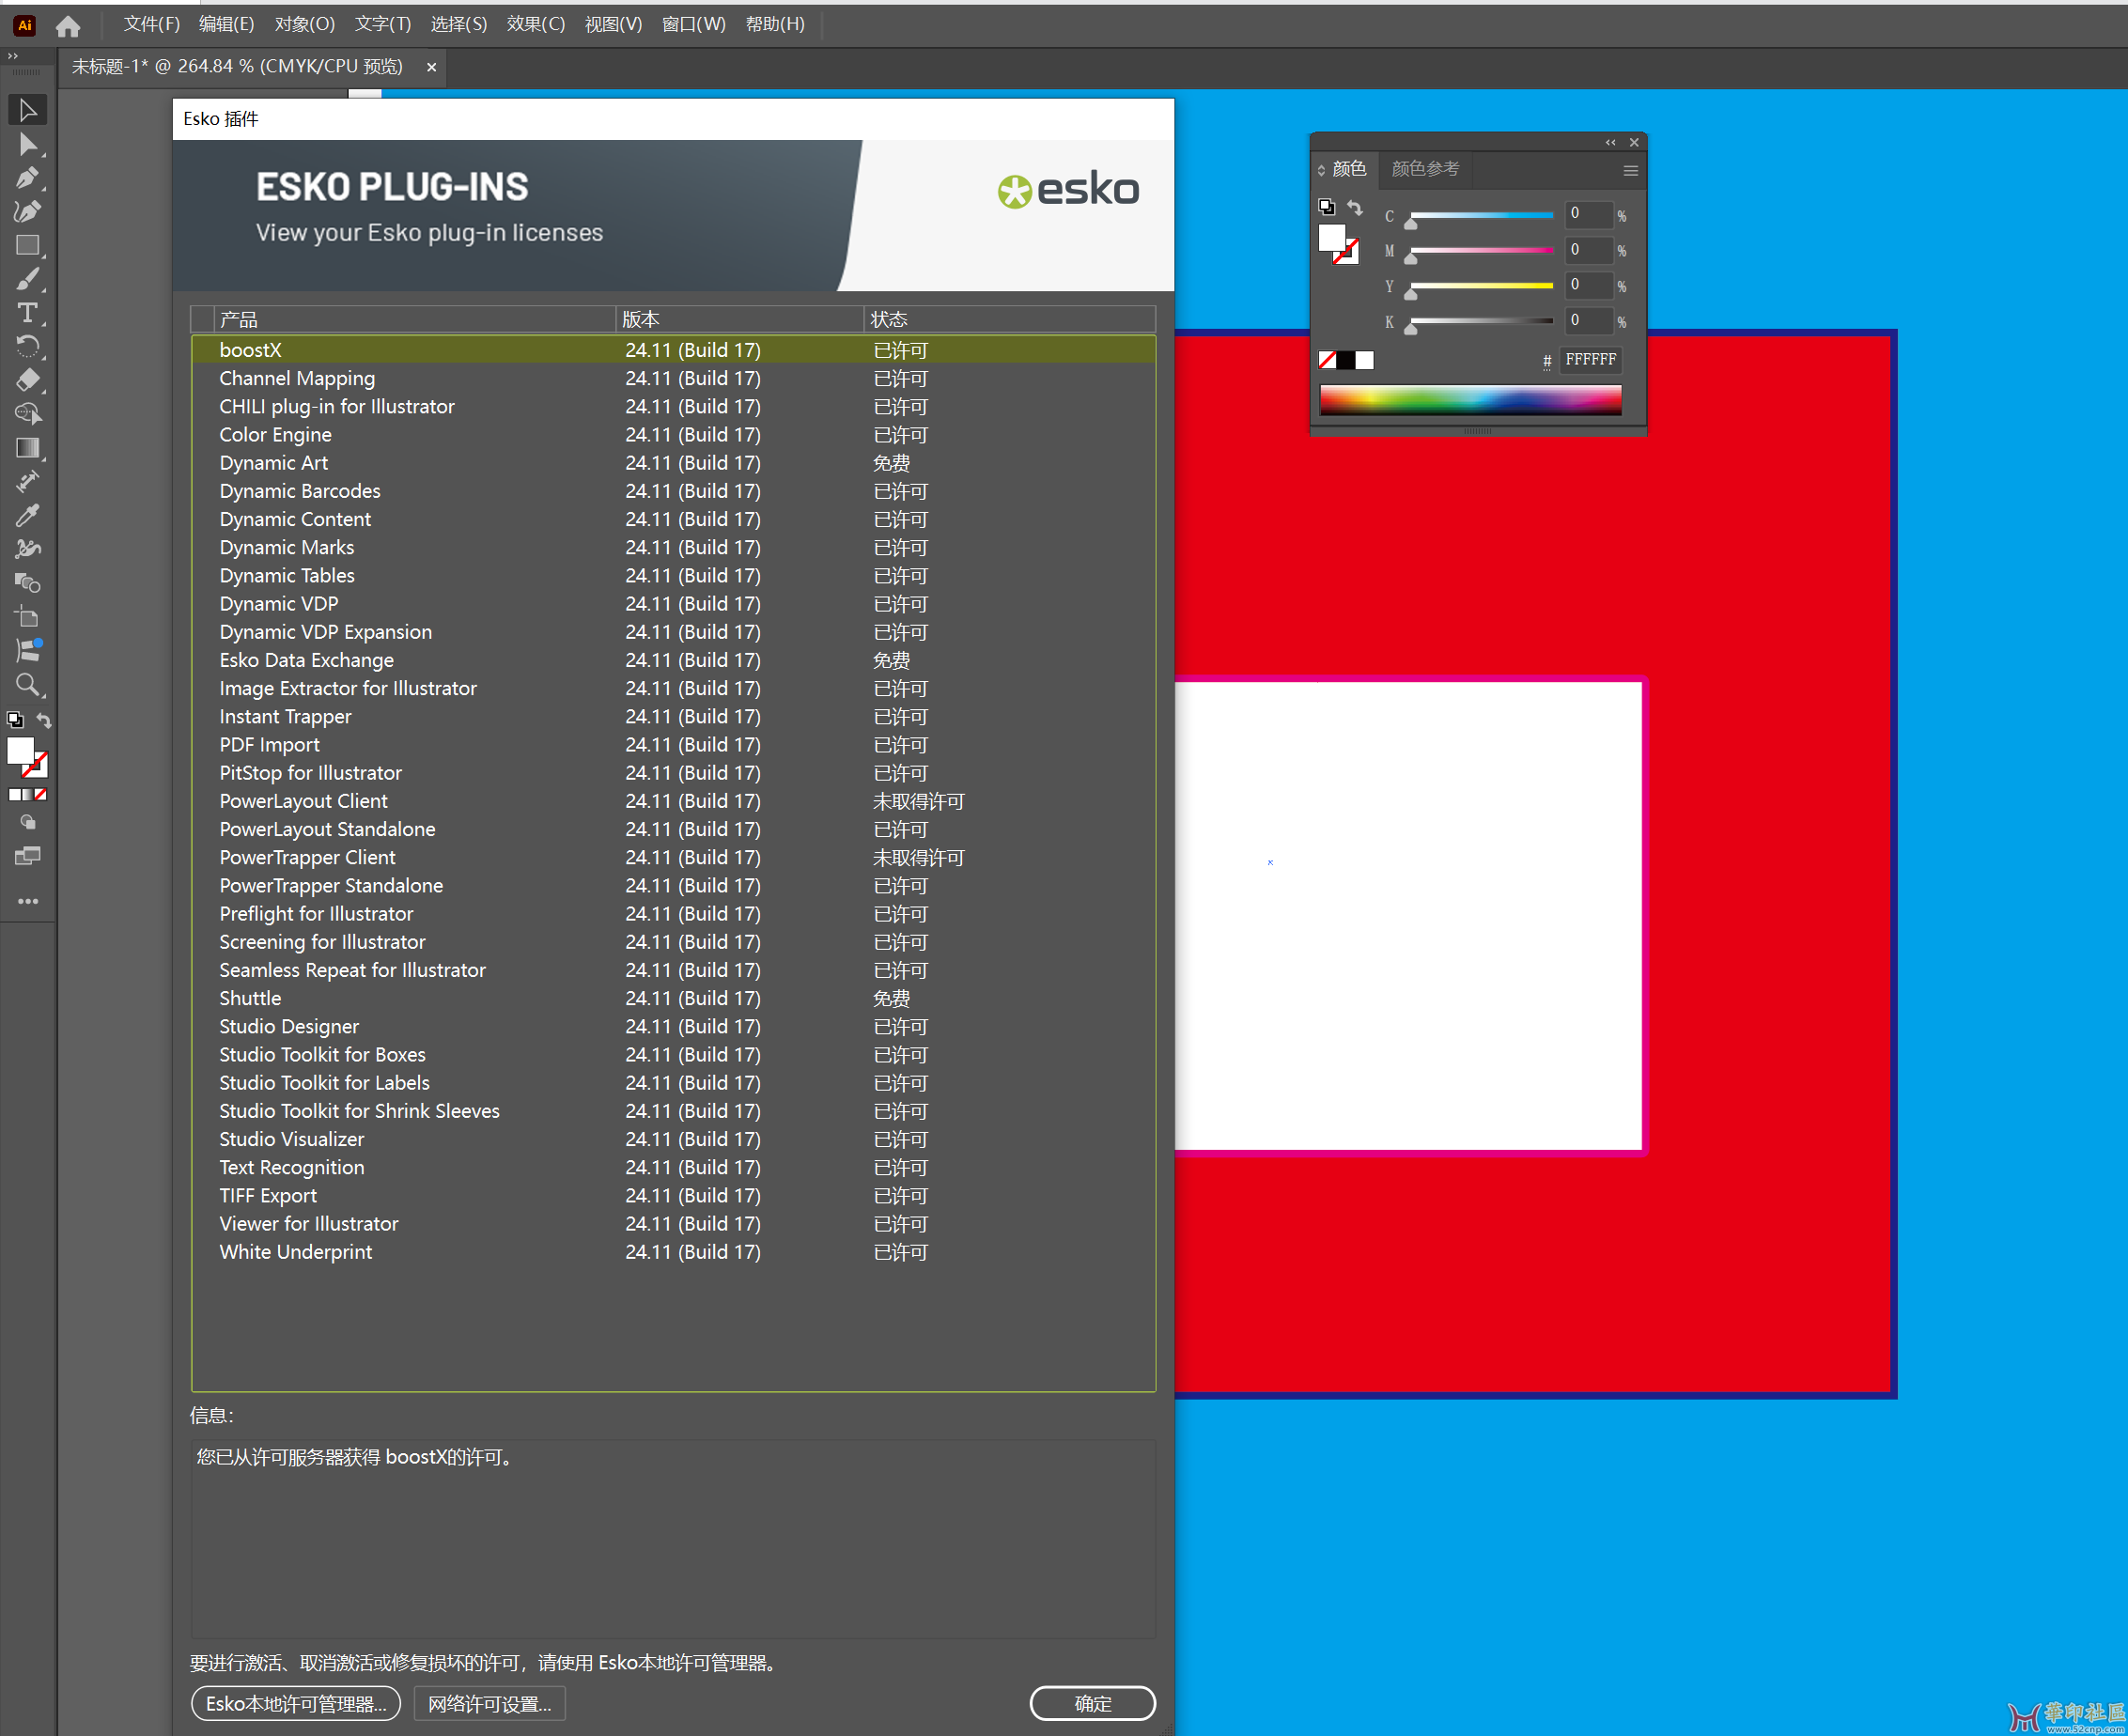Image resolution: width=2128 pixels, height=1736 pixels.
Task: Select the Studio Visualizer row
Action: pyautogui.click(x=673, y=1139)
